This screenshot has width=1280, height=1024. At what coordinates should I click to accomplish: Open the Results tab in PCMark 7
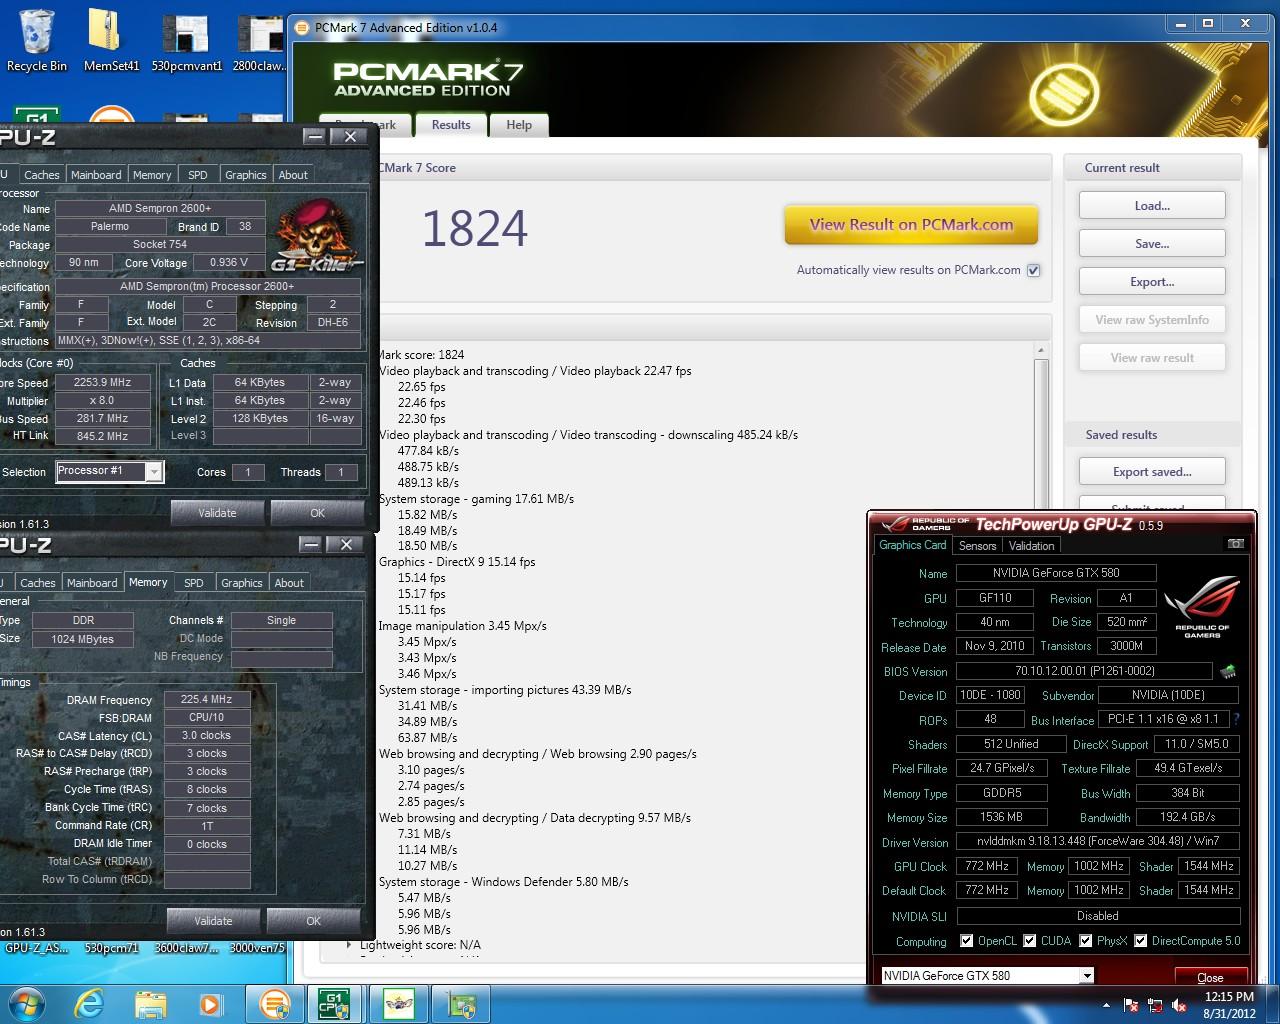(451, 125)
